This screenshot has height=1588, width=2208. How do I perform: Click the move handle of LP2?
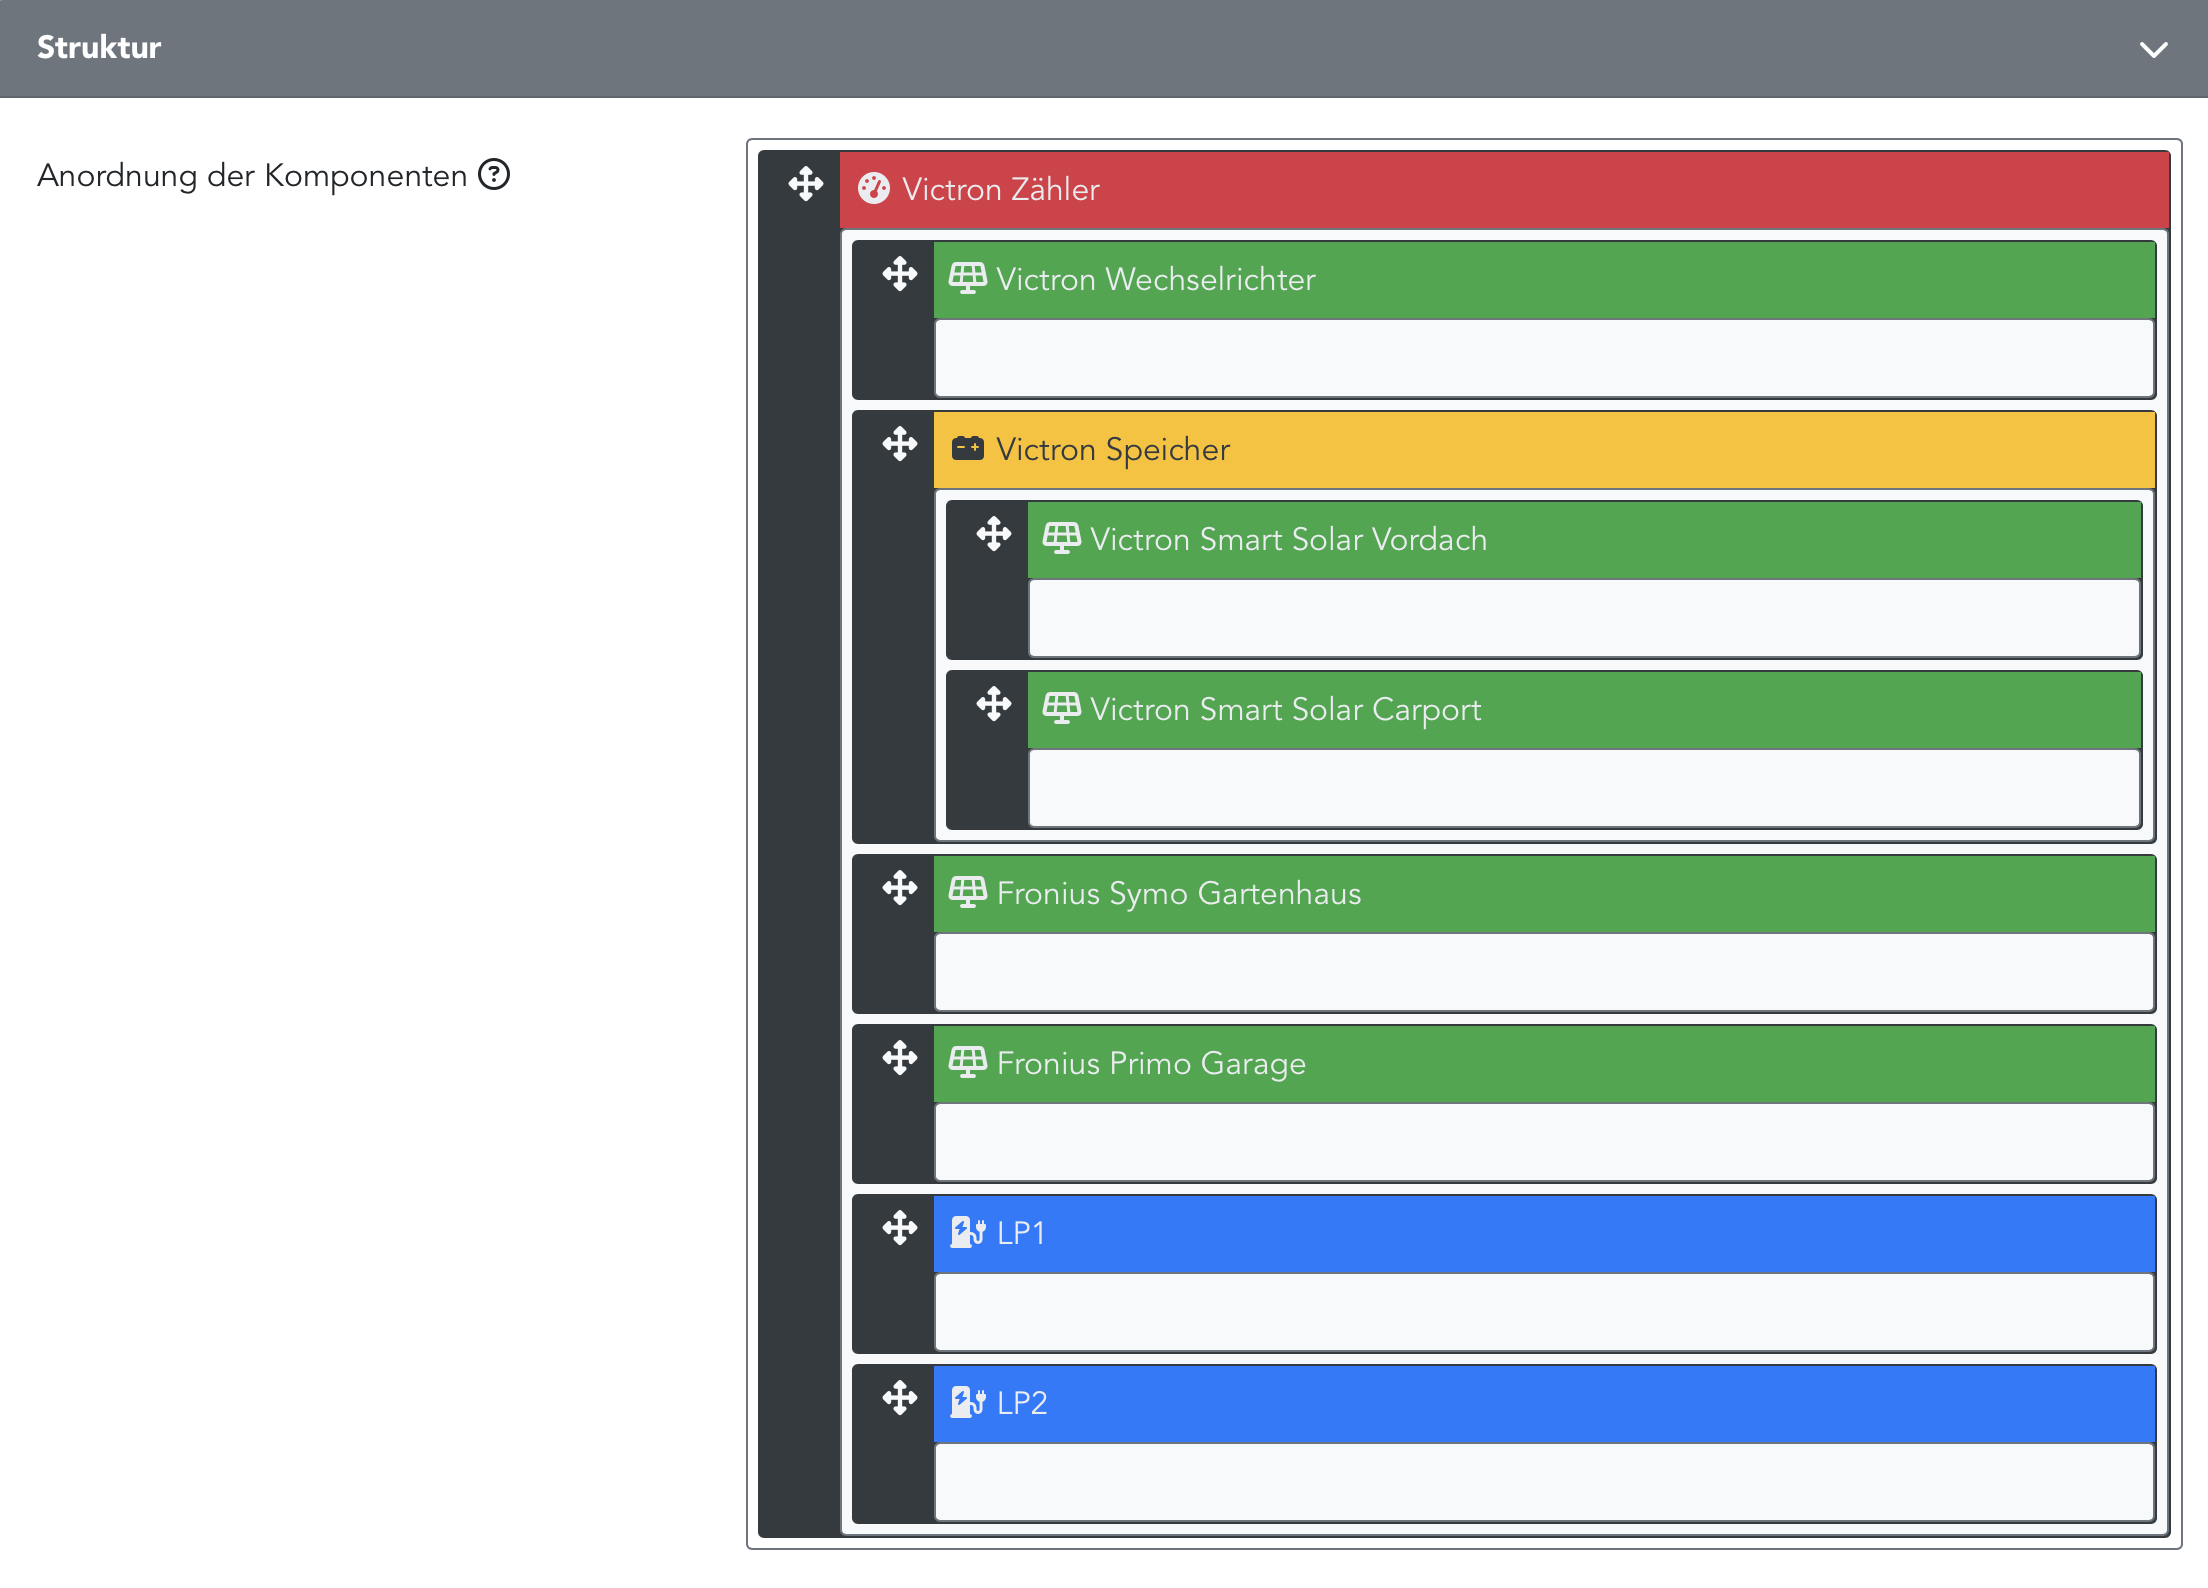(899, 1398)
